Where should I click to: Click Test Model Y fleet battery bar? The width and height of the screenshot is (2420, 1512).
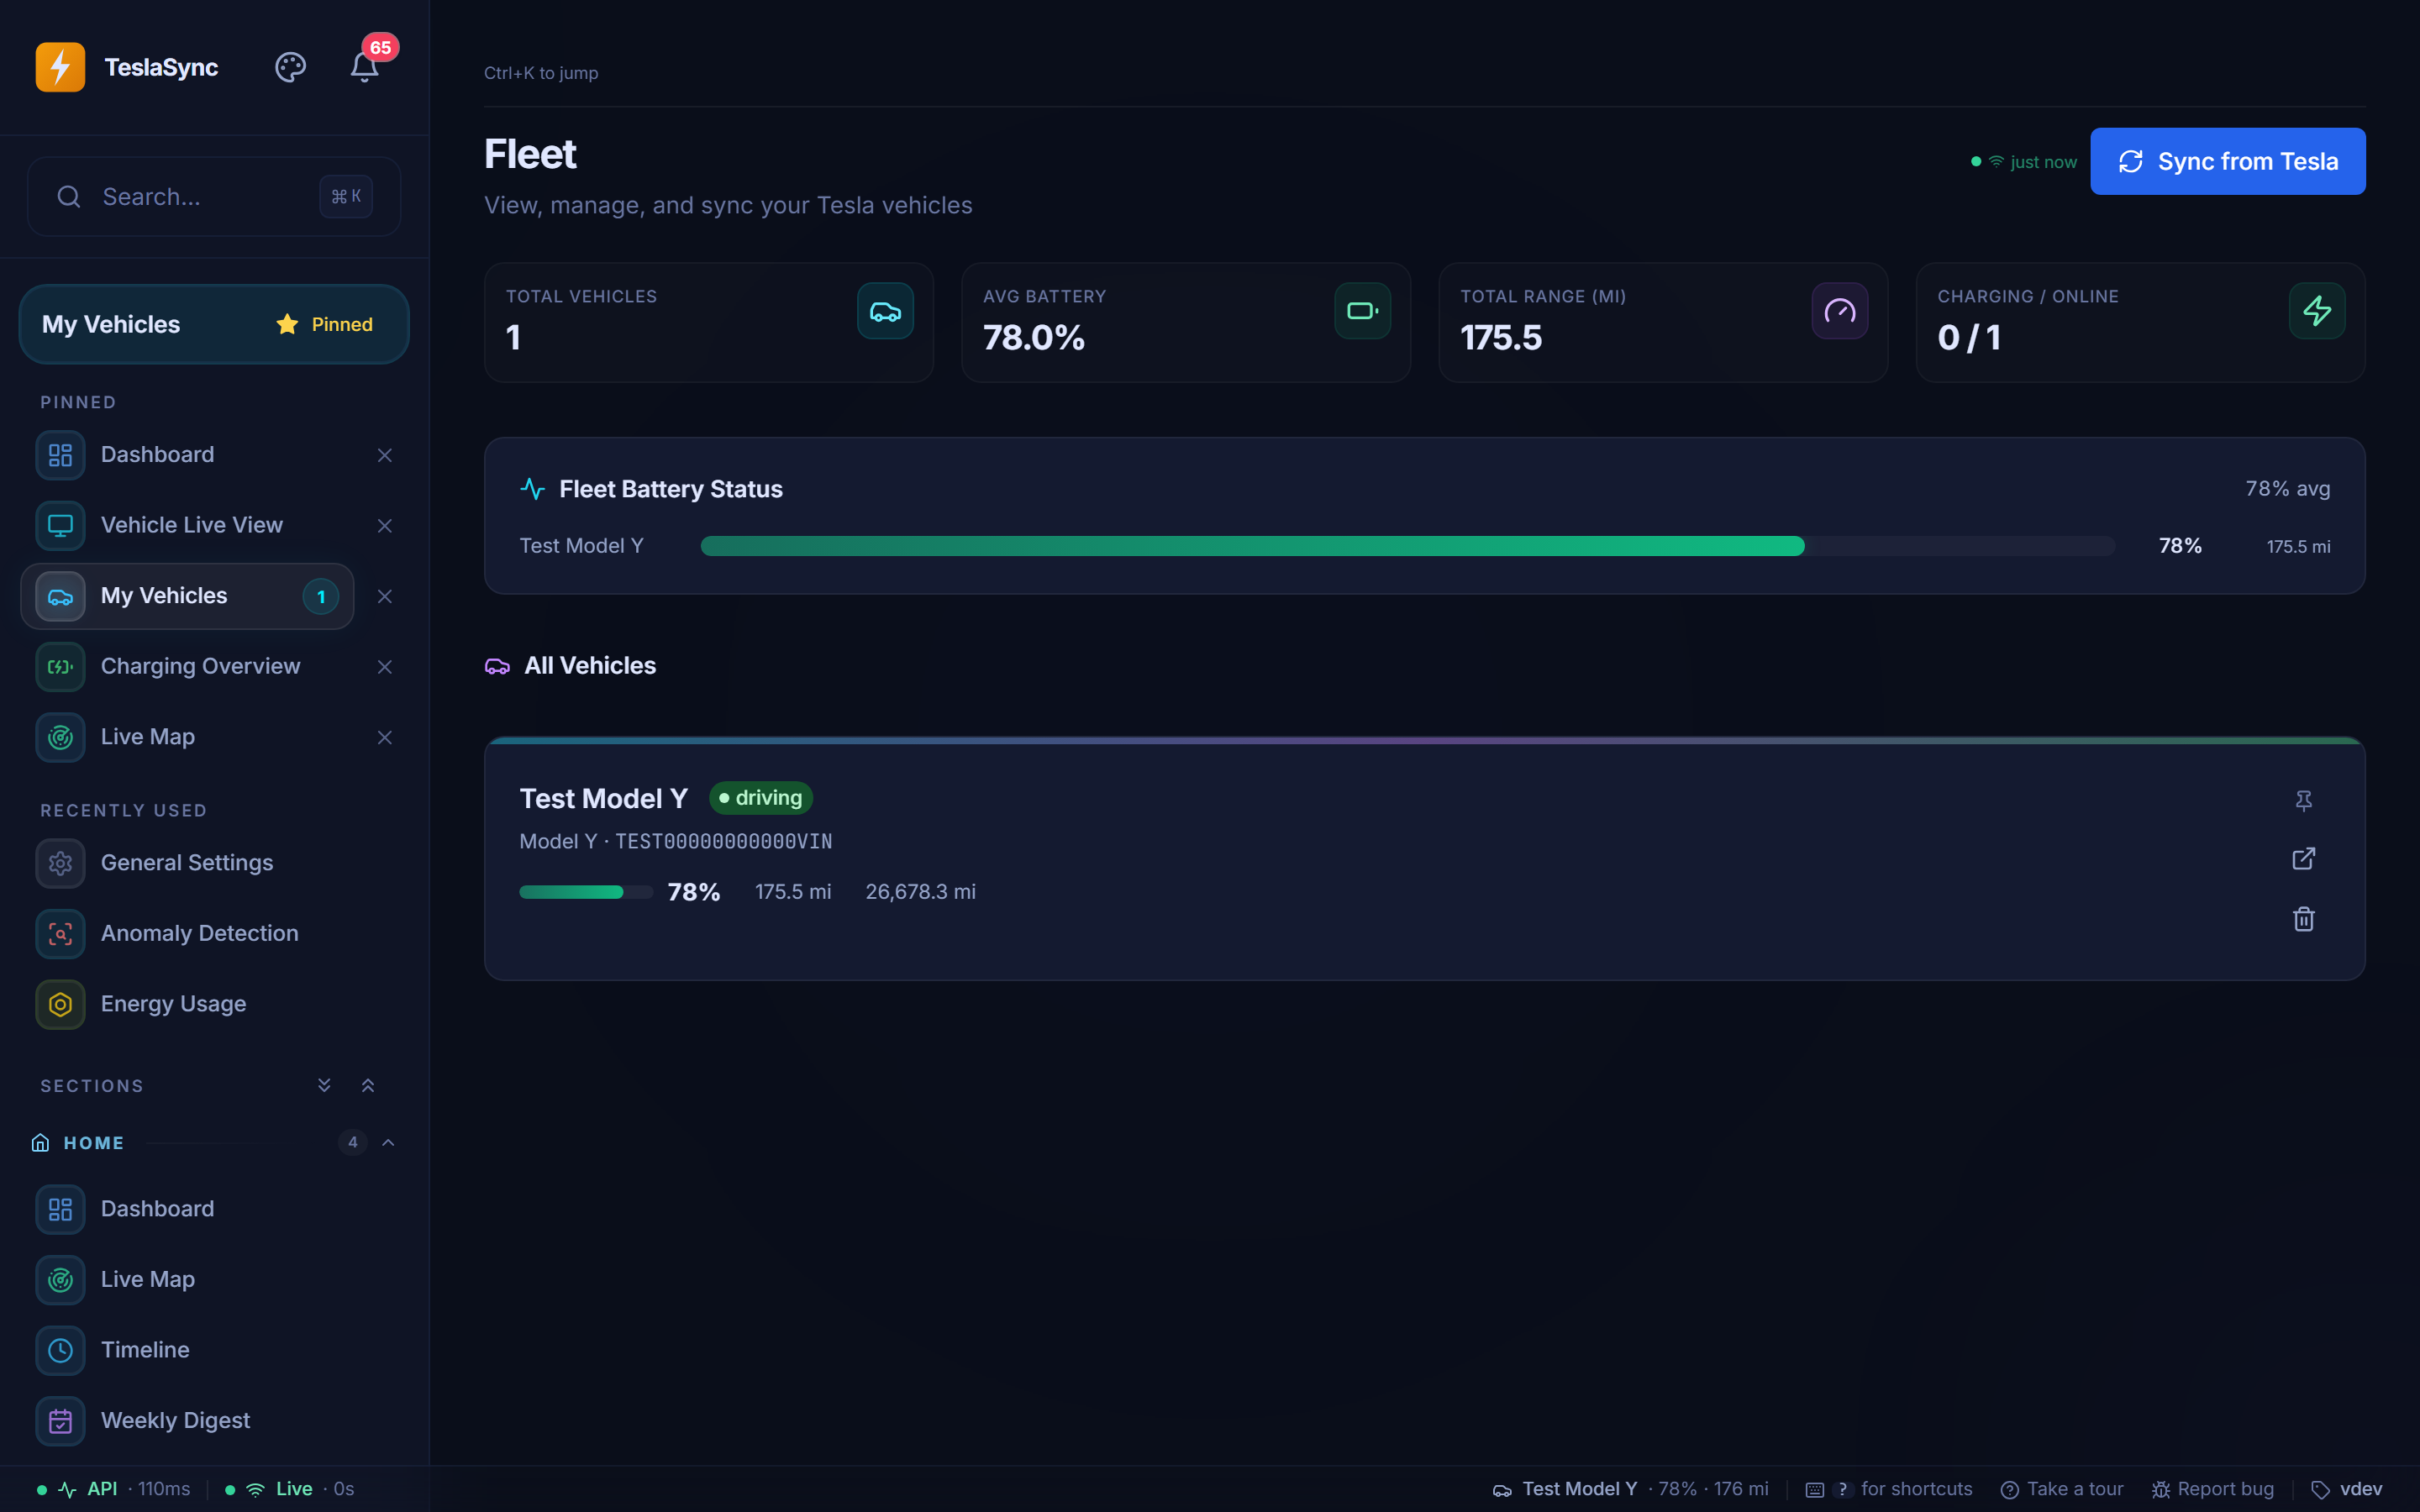[1408, 546]
